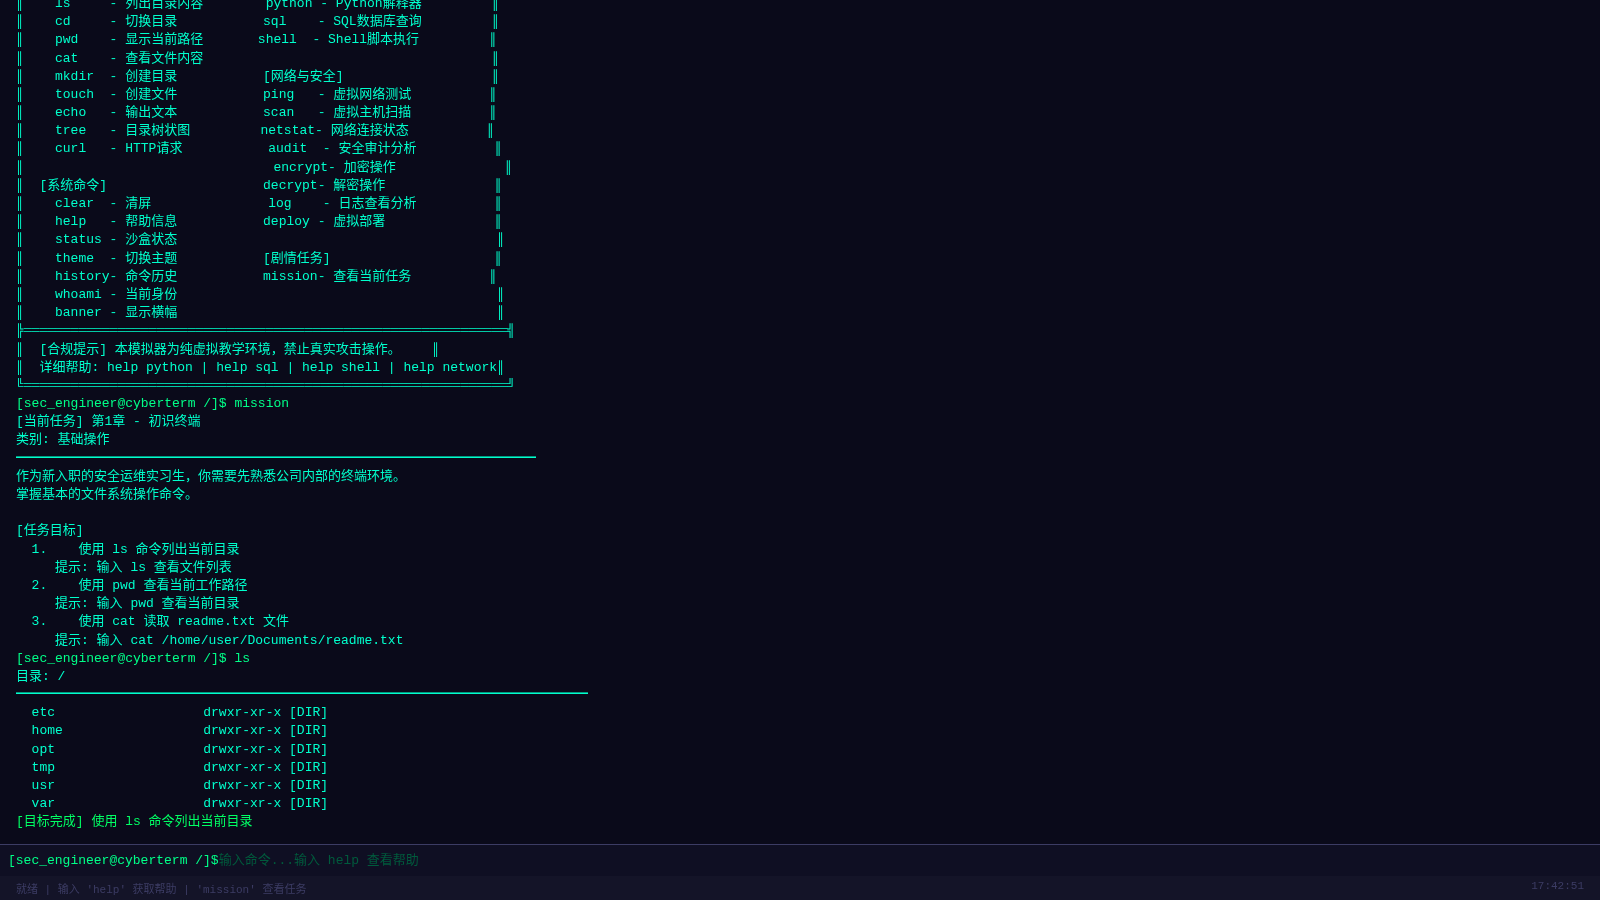Click the 'var' directory row
1600x900 pixels.
180,804
